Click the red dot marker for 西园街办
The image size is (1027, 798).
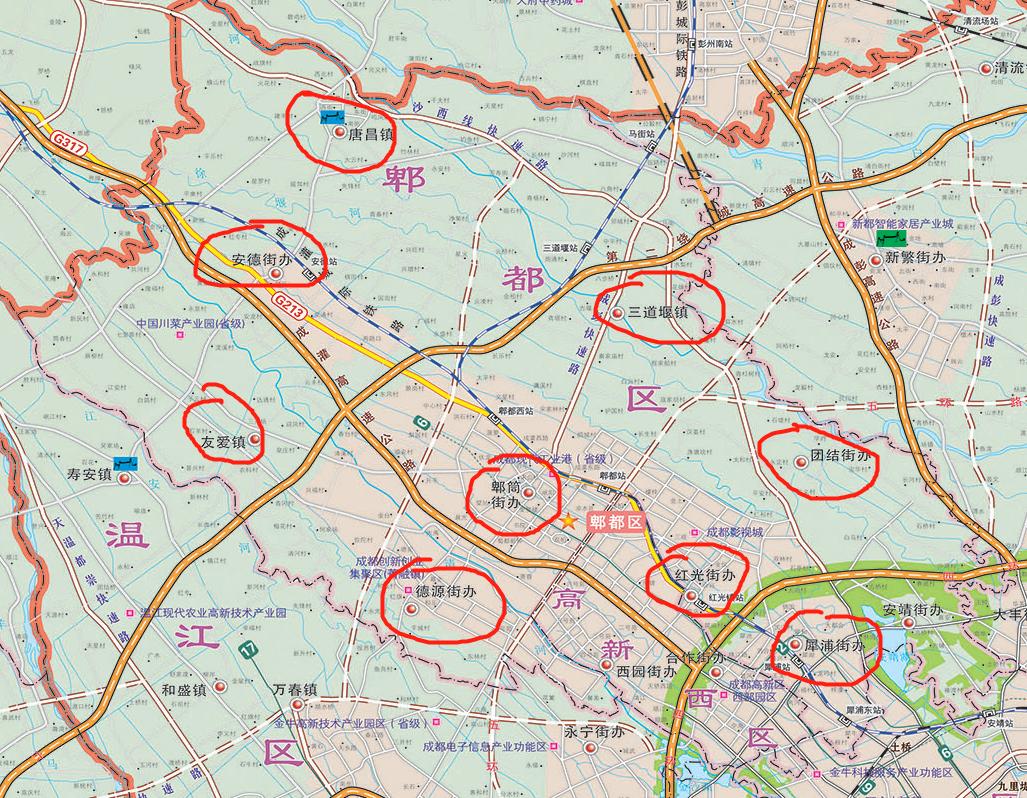607,665
